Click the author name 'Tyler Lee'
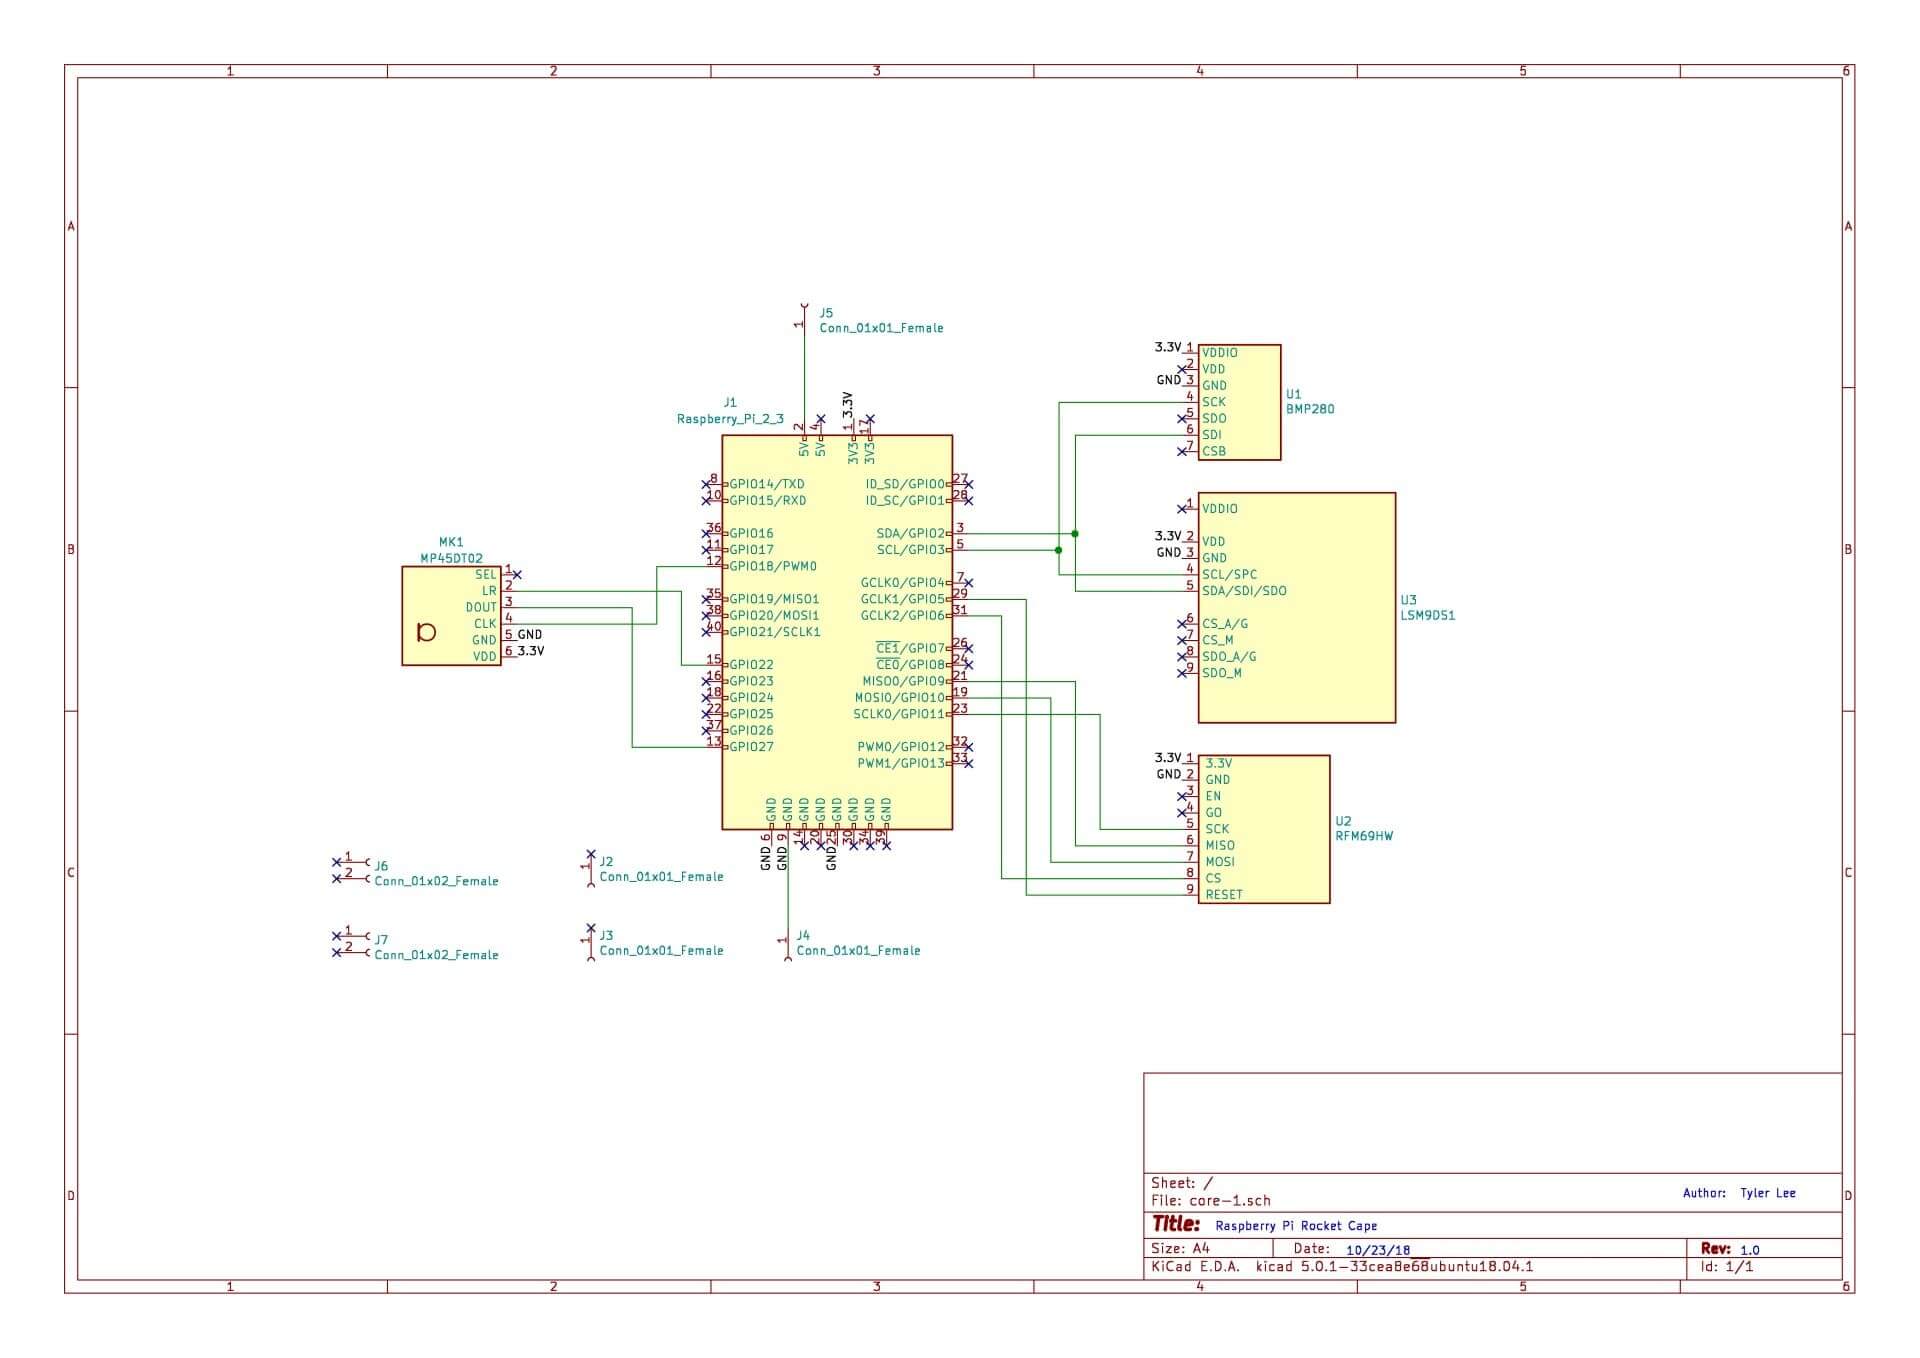Viewport: 1920px width, 1358px height. (x=1768, y=1193)
